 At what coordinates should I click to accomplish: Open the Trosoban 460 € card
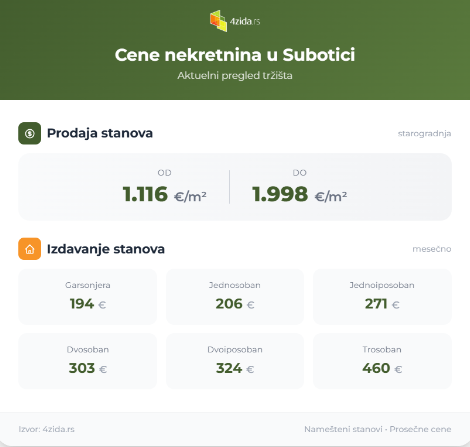382,361
